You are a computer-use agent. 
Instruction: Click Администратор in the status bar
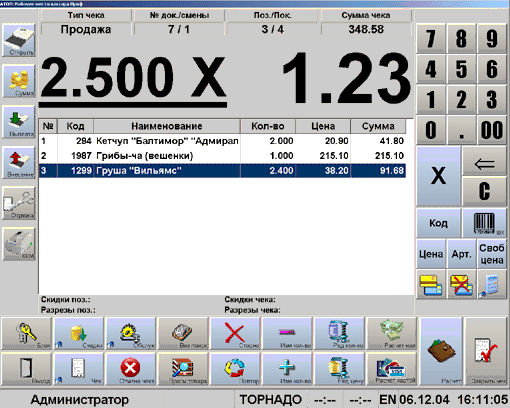pyautogui.click(x=80, y=399)
